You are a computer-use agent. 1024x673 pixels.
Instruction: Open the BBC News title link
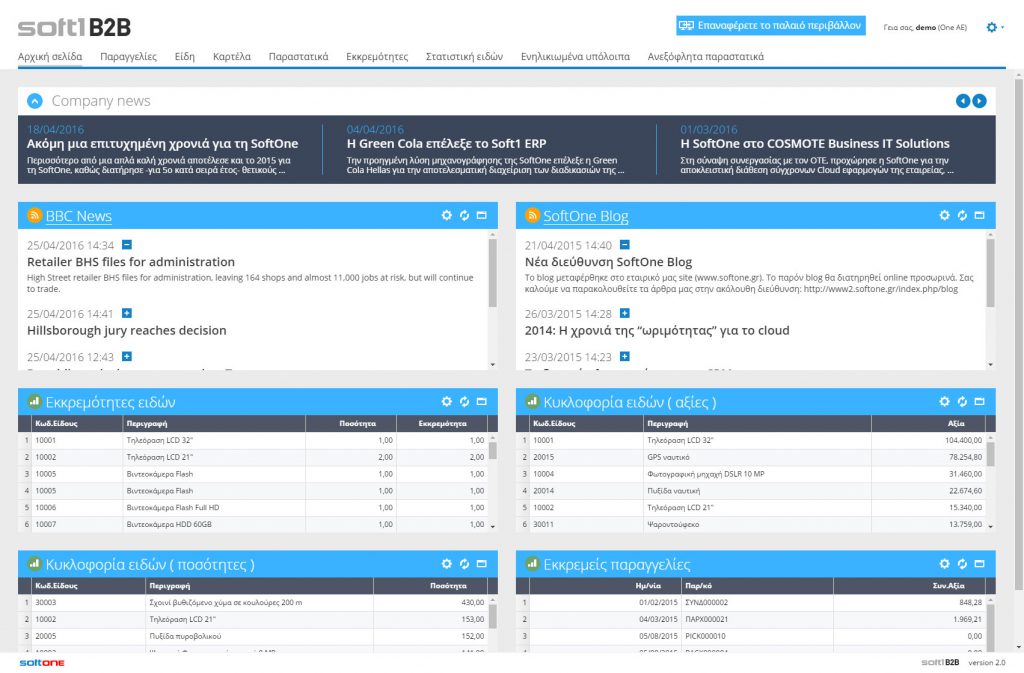(78, 216)
